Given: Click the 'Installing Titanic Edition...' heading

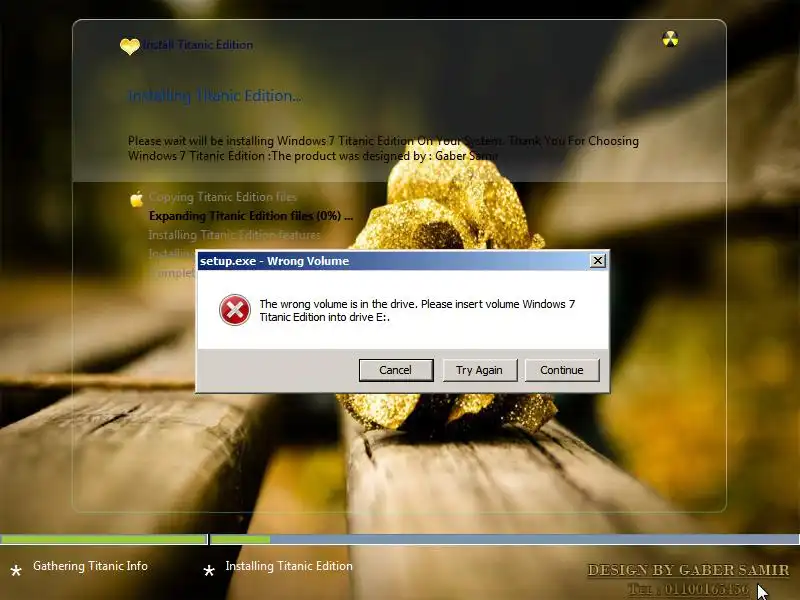Looking at the screenshot, I should 214,96.
